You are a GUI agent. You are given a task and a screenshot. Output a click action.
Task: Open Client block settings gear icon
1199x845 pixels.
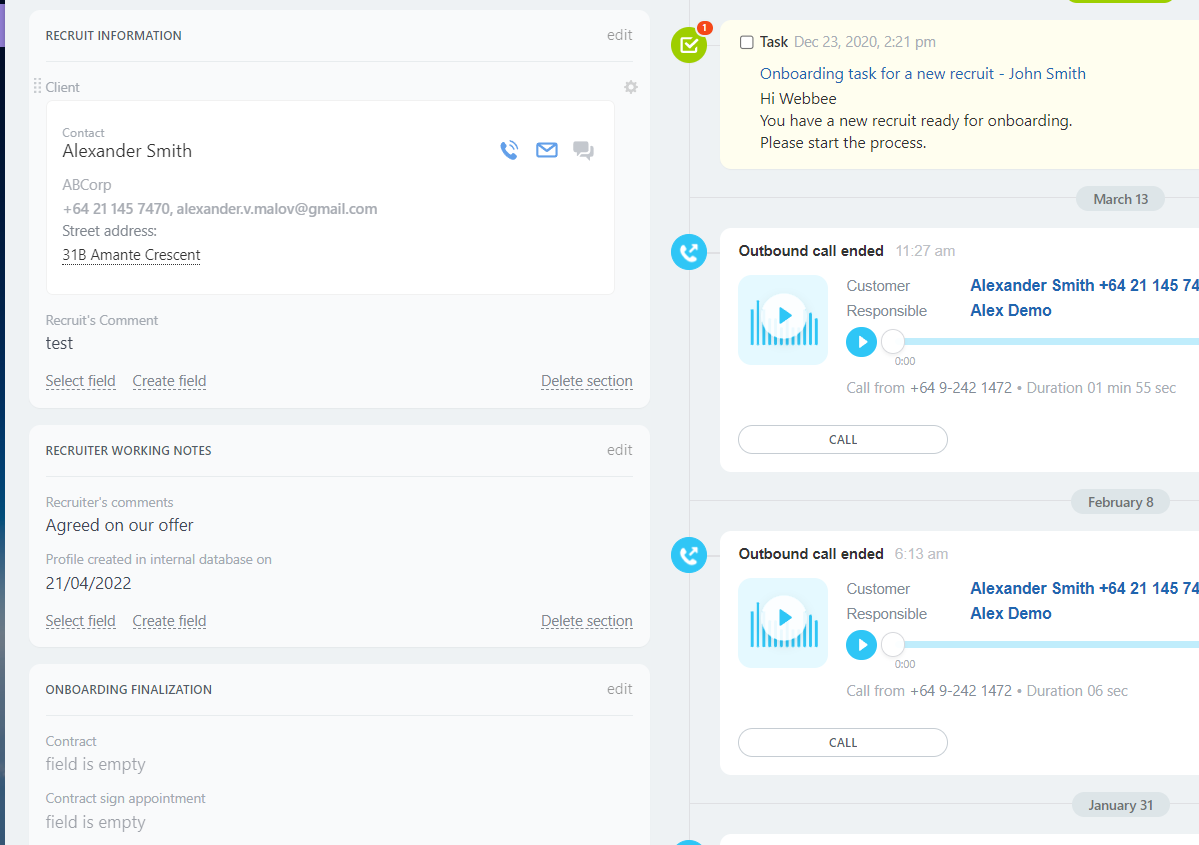click(631, 87)
